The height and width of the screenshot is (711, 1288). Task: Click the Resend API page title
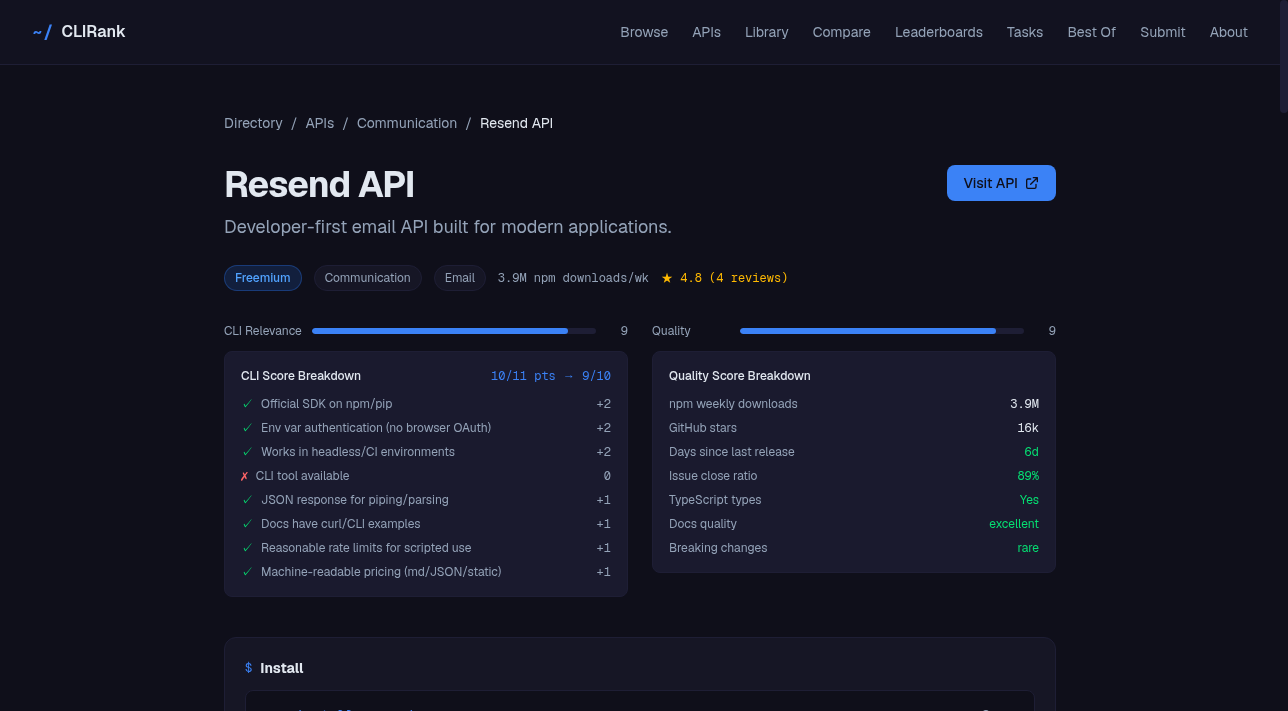(319, 185)
